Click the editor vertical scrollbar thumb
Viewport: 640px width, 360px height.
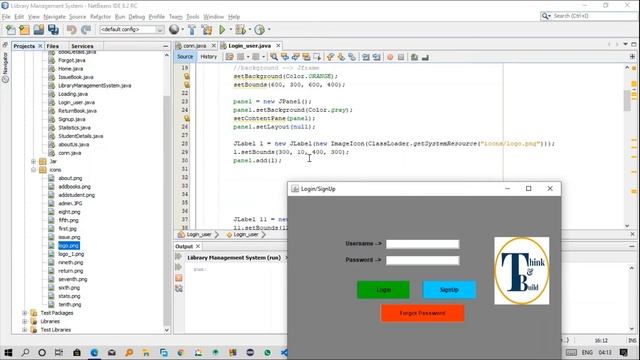click(x=627, y=100)
